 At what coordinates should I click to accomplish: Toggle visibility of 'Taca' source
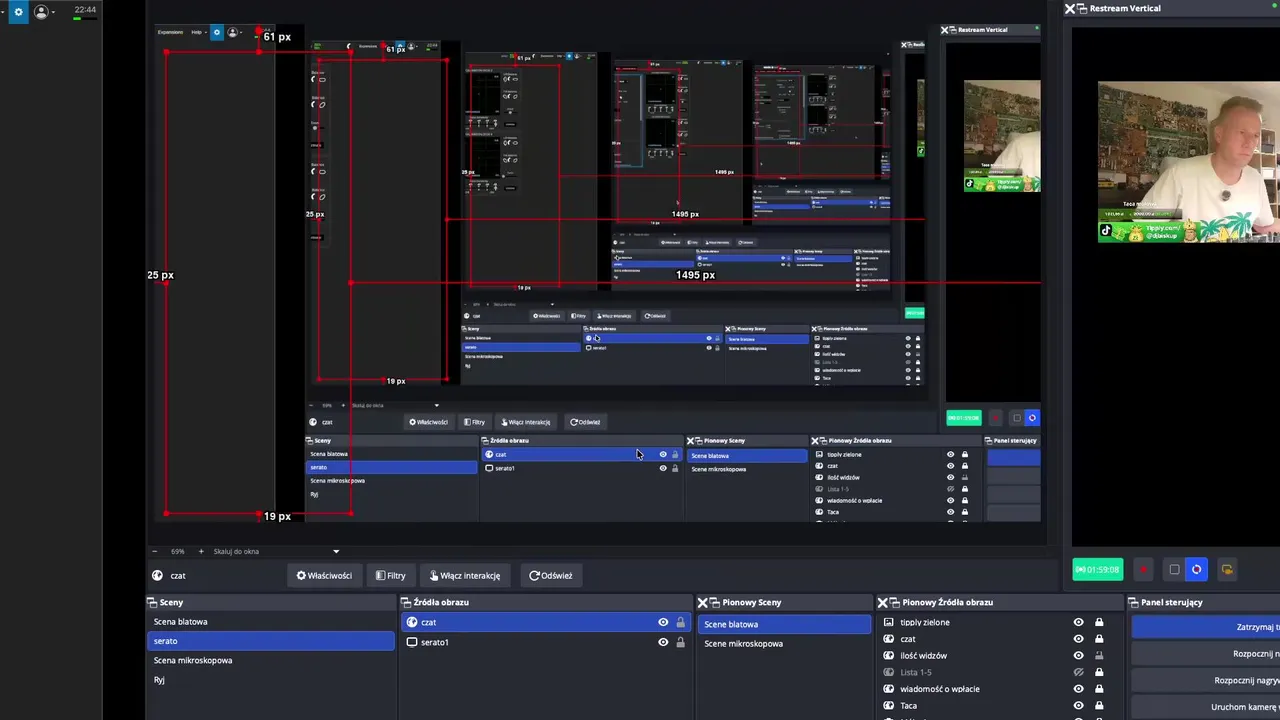pos(1078,705)
